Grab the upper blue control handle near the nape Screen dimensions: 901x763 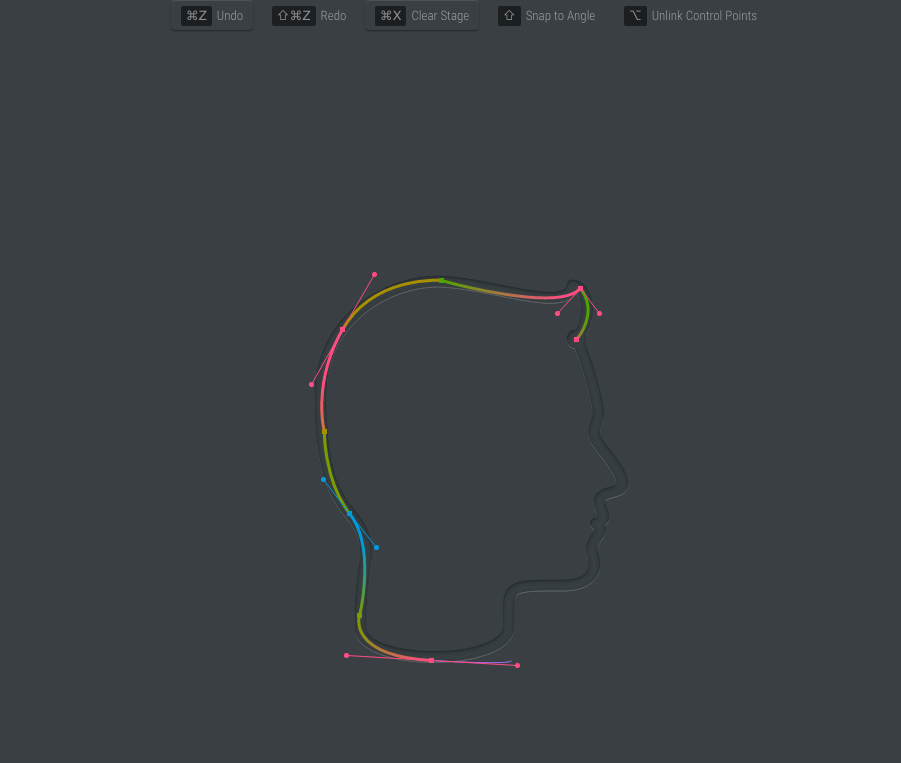pos(324,480)
